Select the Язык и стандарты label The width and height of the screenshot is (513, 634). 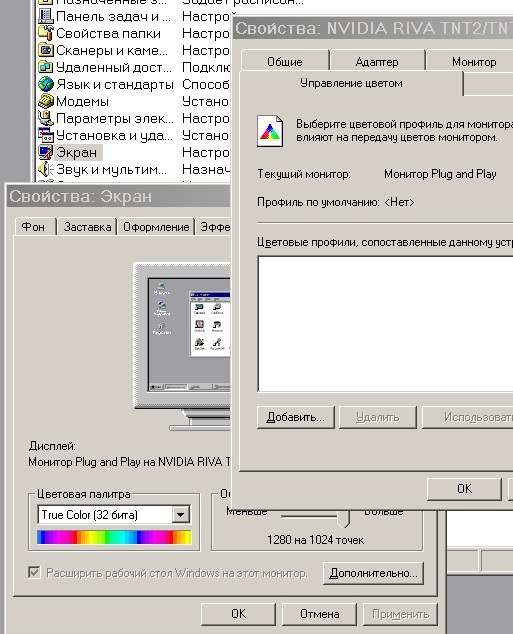(x=115, y=85)
